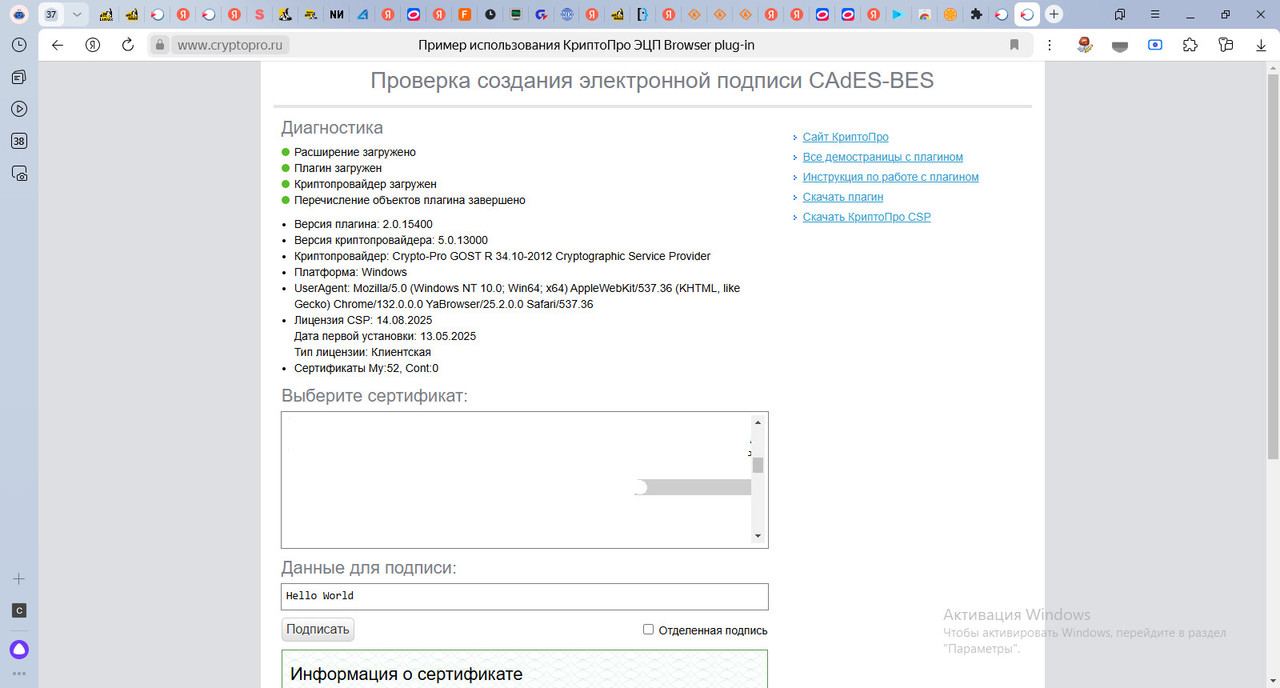Click the certificate list down scroll arrow
Screen dimensions: 1280x688
coord(758,537)
